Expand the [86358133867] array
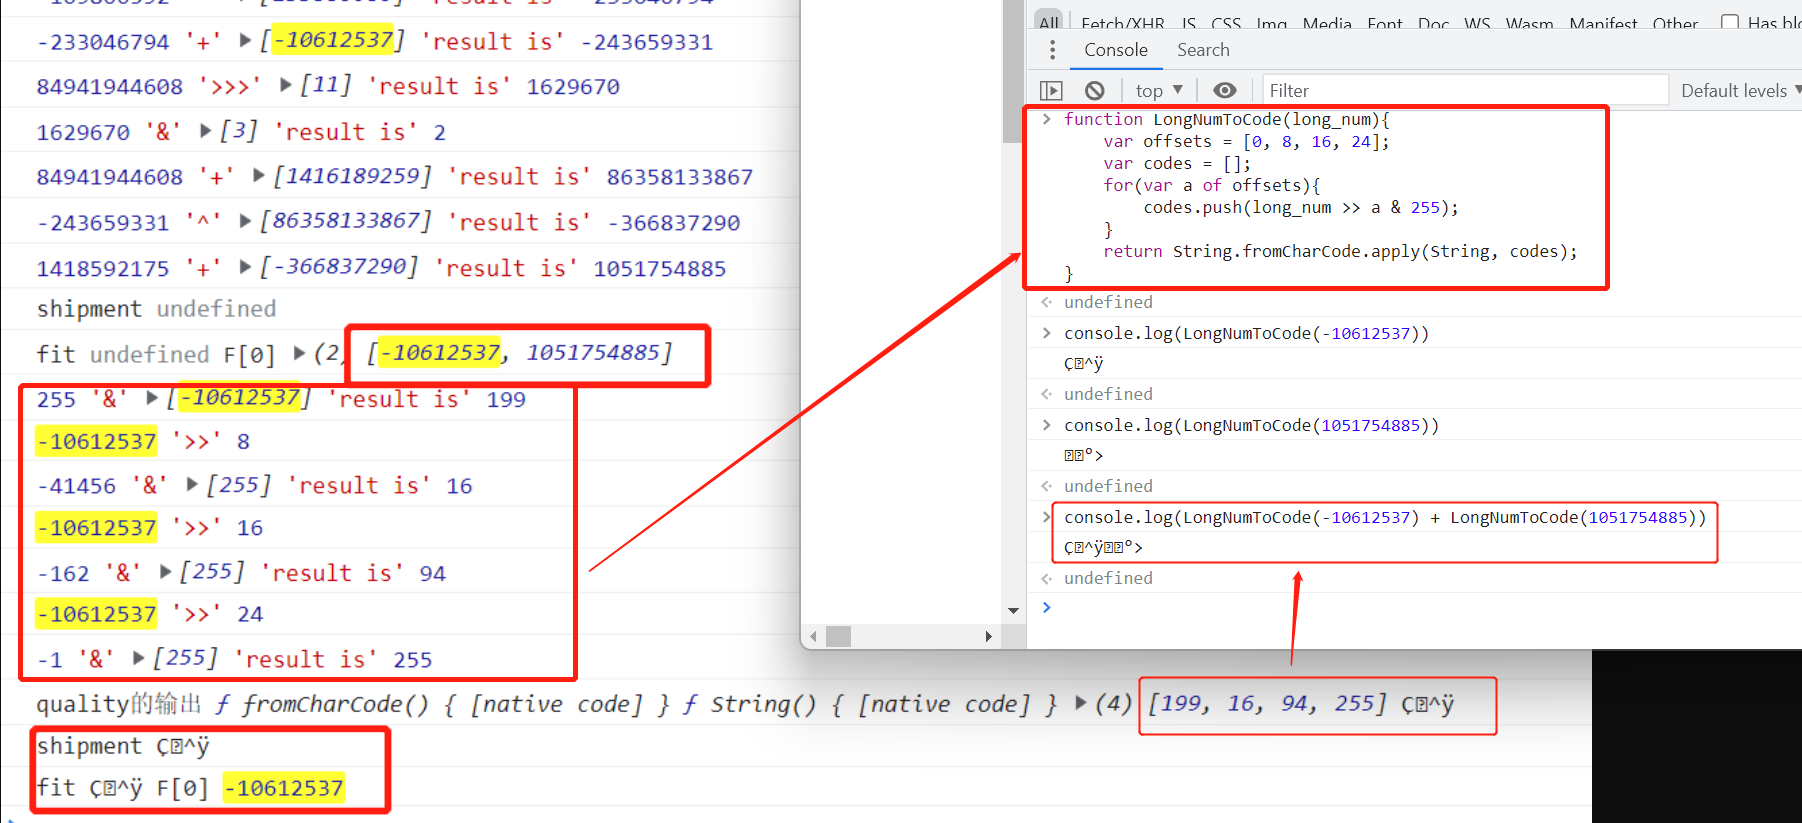The height and width of the screenshot is (823, 1802). click(245, 220)
